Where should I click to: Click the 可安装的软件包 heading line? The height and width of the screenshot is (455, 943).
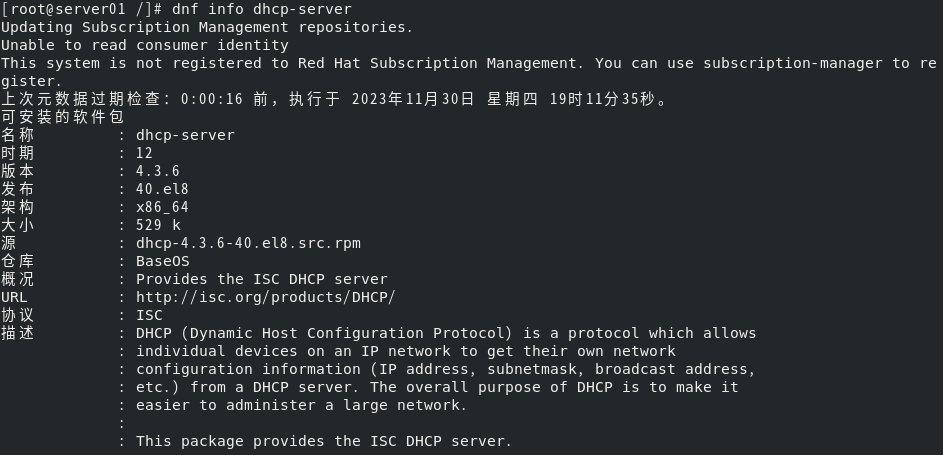50,117
